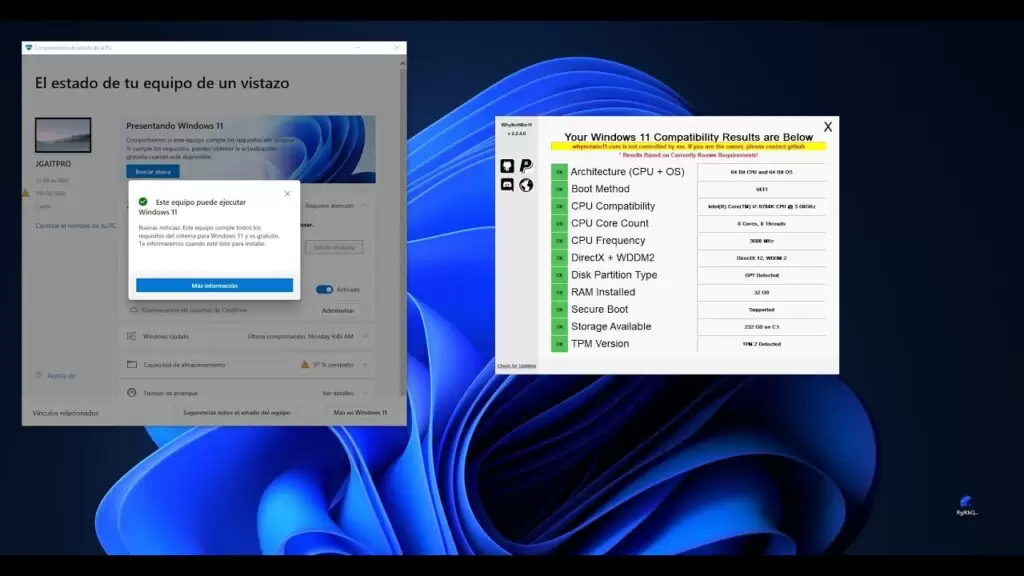Select the "Disk Partition Type" label

614,275
